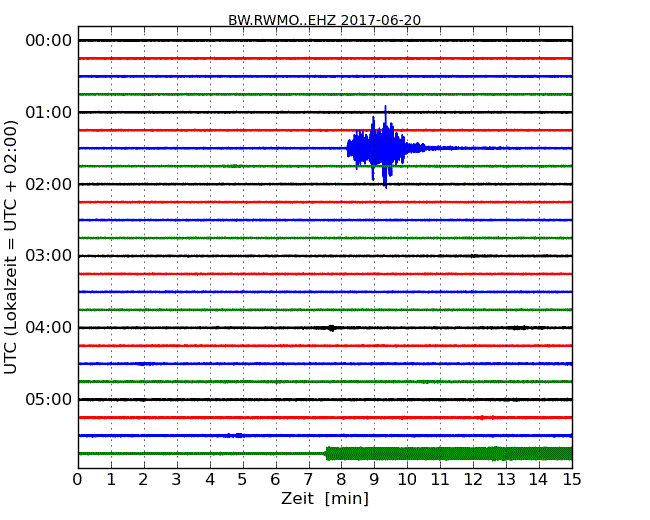Screen dimensions: 650x520
Task: Click the 01:00 time label
Action: tap(49, 112)
